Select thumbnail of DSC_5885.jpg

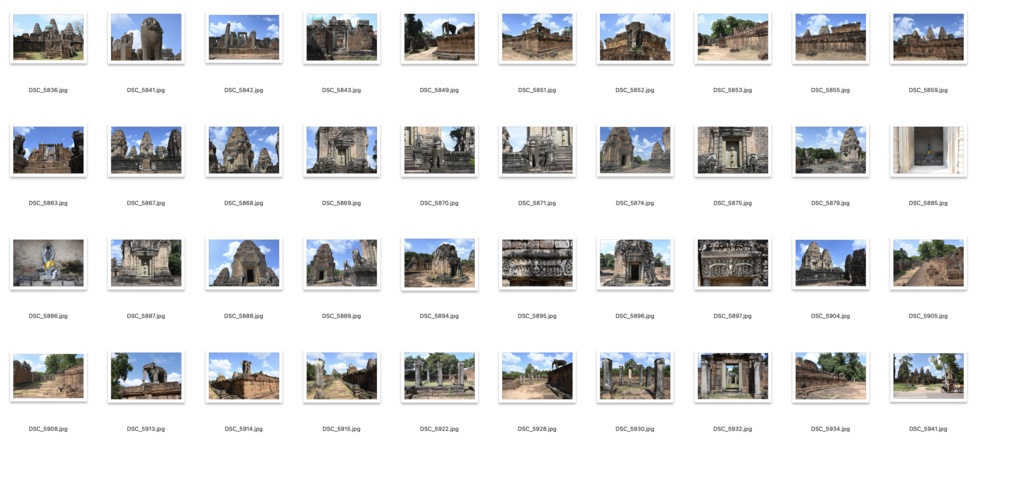pyautogui.click(x=928, y=150)
